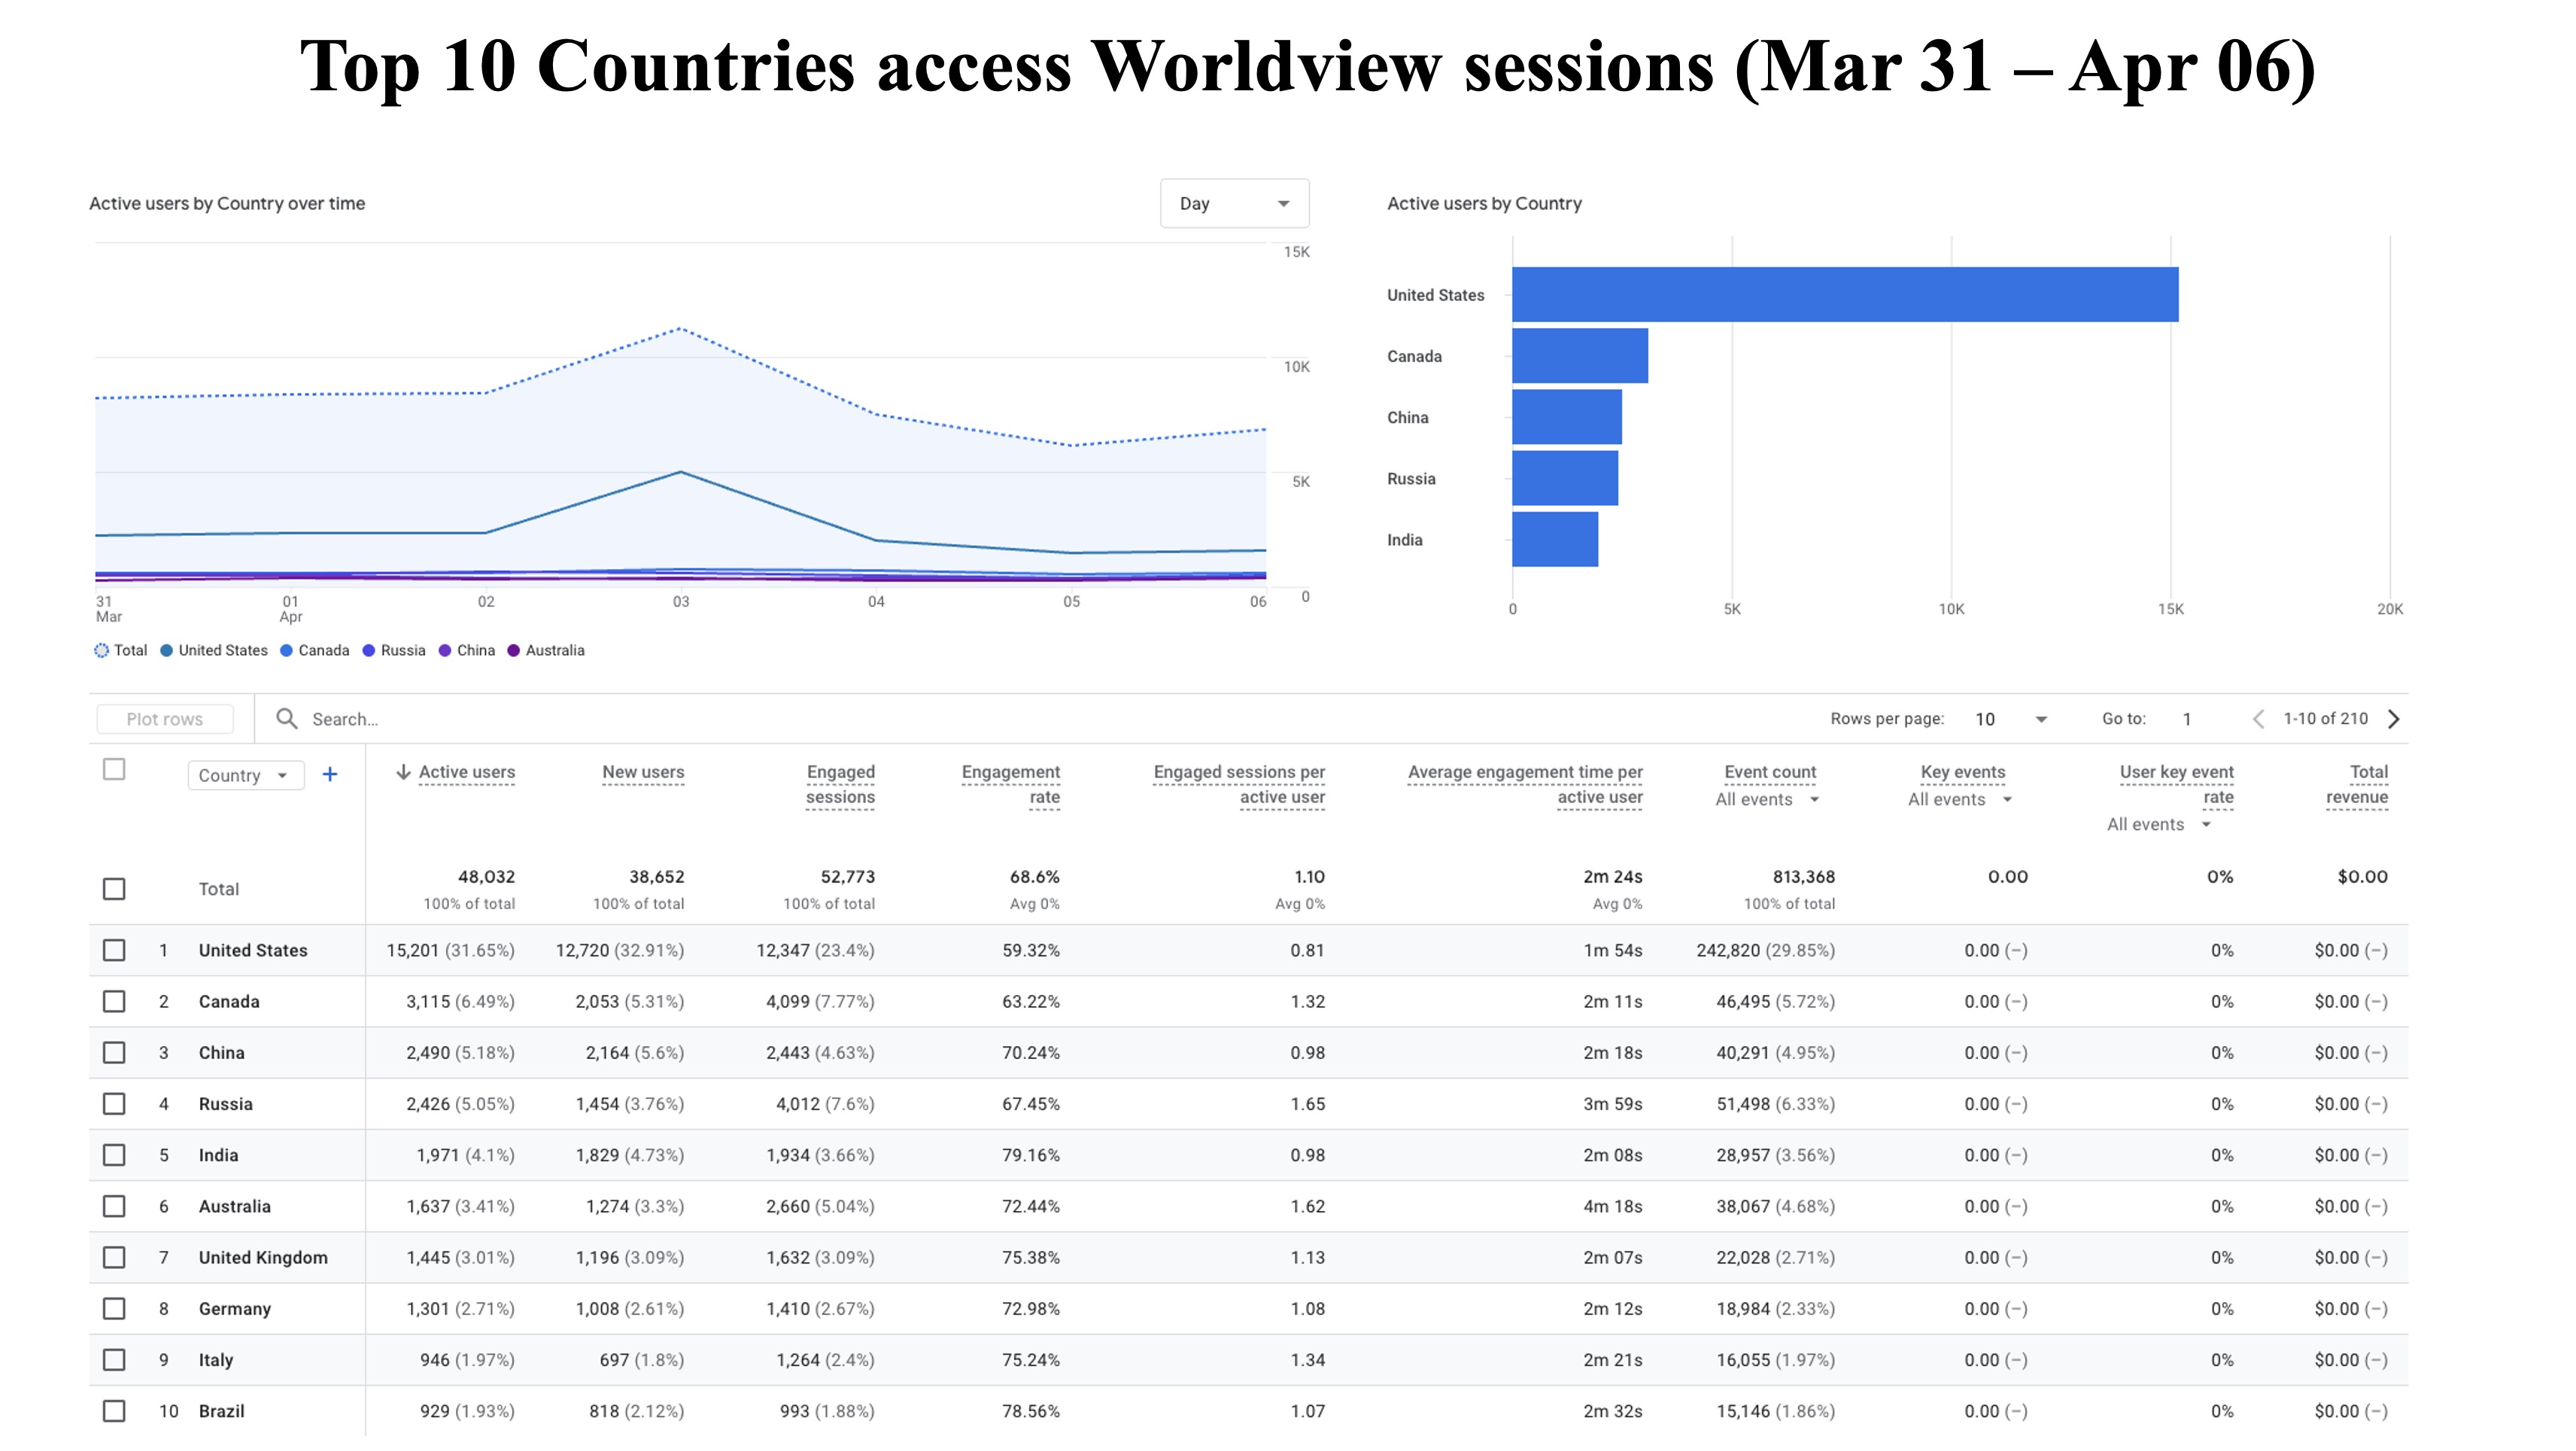Click the 1-10 of 210 pagination text
The height and width of the screenshot is (1451, 2576).
[2325, 718]
